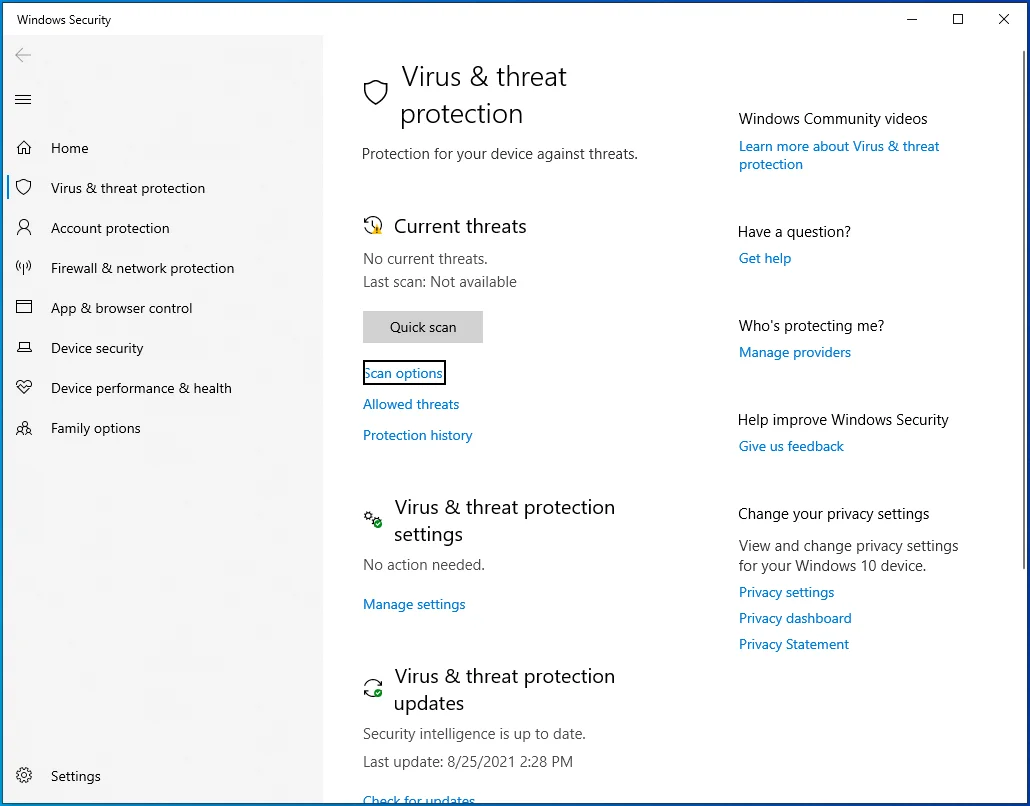Click the shield icon beside Virus & threat protection in the sidebar
The image size is (1030, 806).
24,187
